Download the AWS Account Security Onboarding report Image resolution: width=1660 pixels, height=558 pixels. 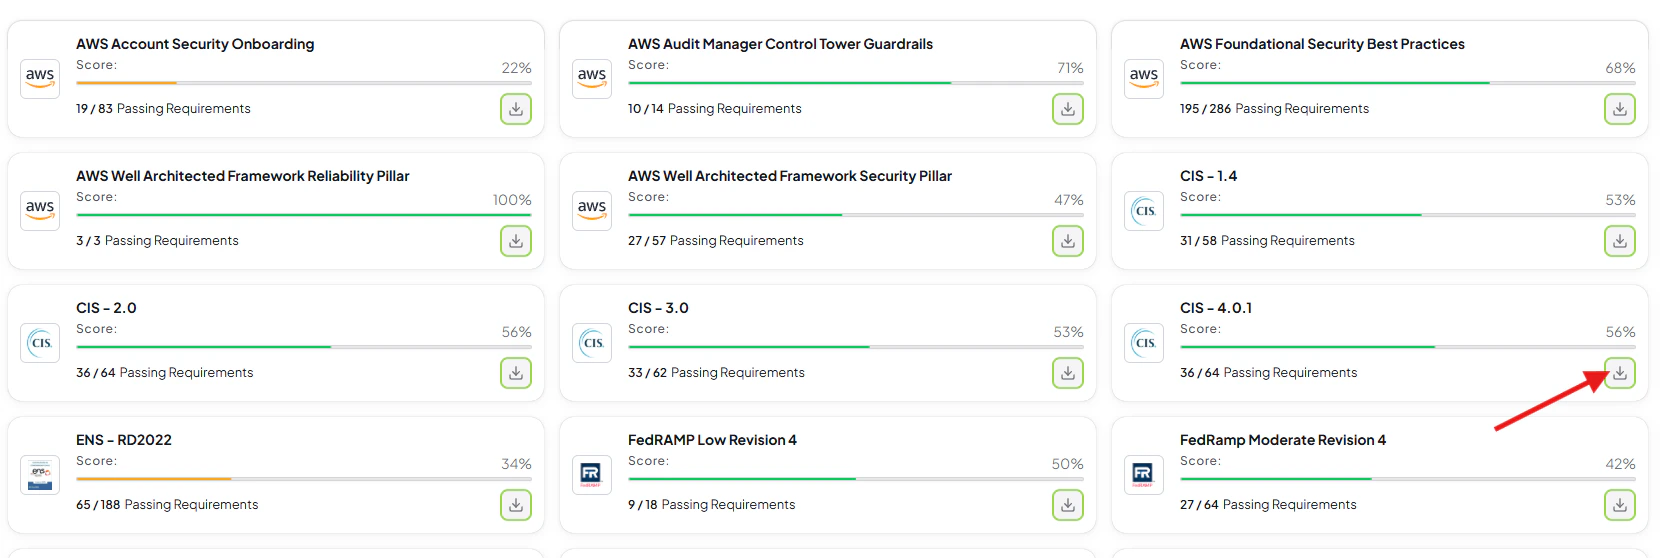(x=516, y=109)
